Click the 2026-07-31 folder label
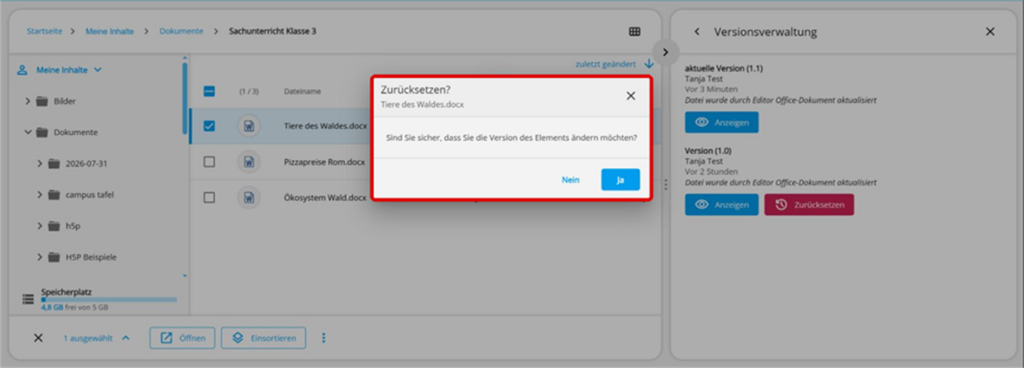Screen dimensions: 1024x368 pyautogui.click(x=86, y=164)
